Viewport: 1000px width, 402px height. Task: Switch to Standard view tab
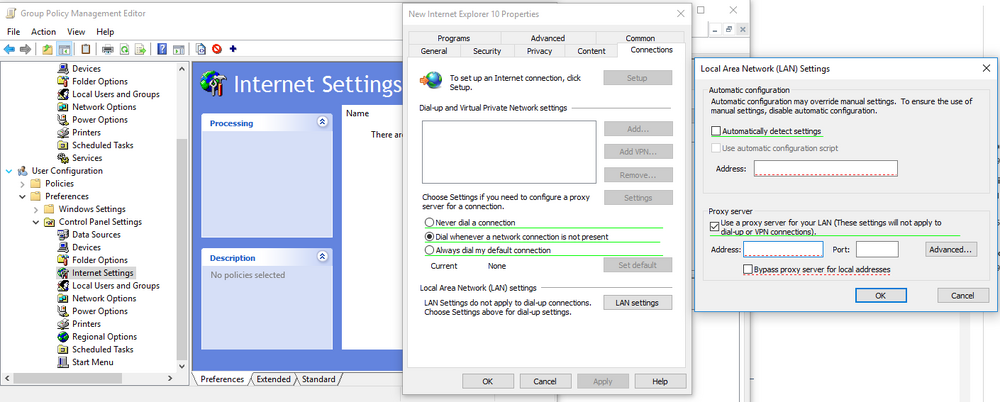[x=318, y=379]
